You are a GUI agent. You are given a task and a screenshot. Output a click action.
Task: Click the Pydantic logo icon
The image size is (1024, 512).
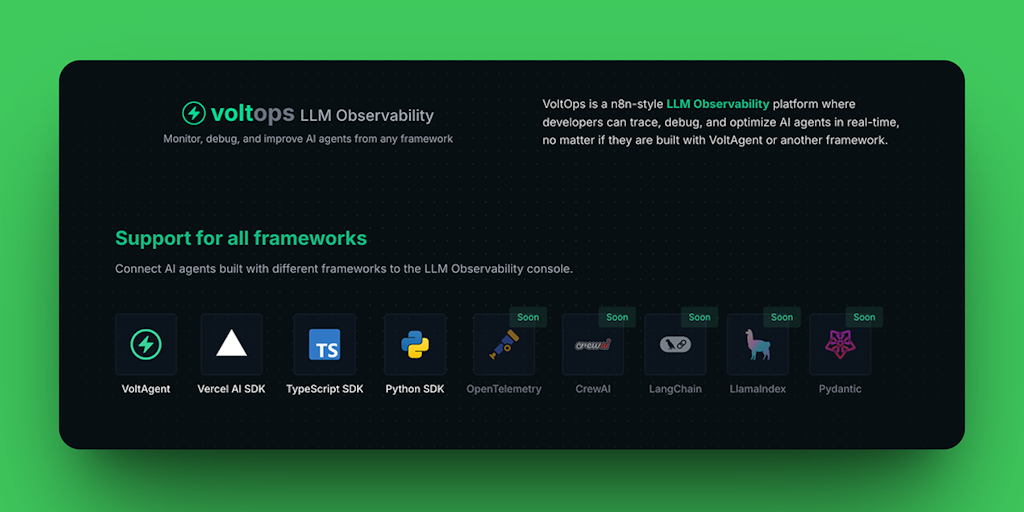(x=840, y=344)
